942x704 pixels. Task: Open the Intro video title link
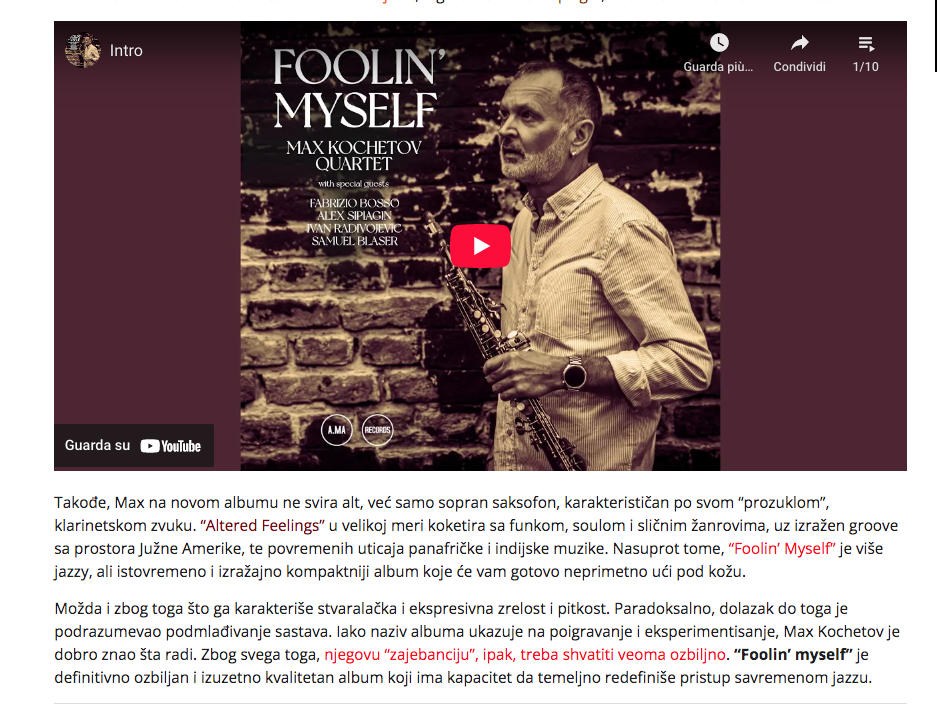click(x=126, y=50)
